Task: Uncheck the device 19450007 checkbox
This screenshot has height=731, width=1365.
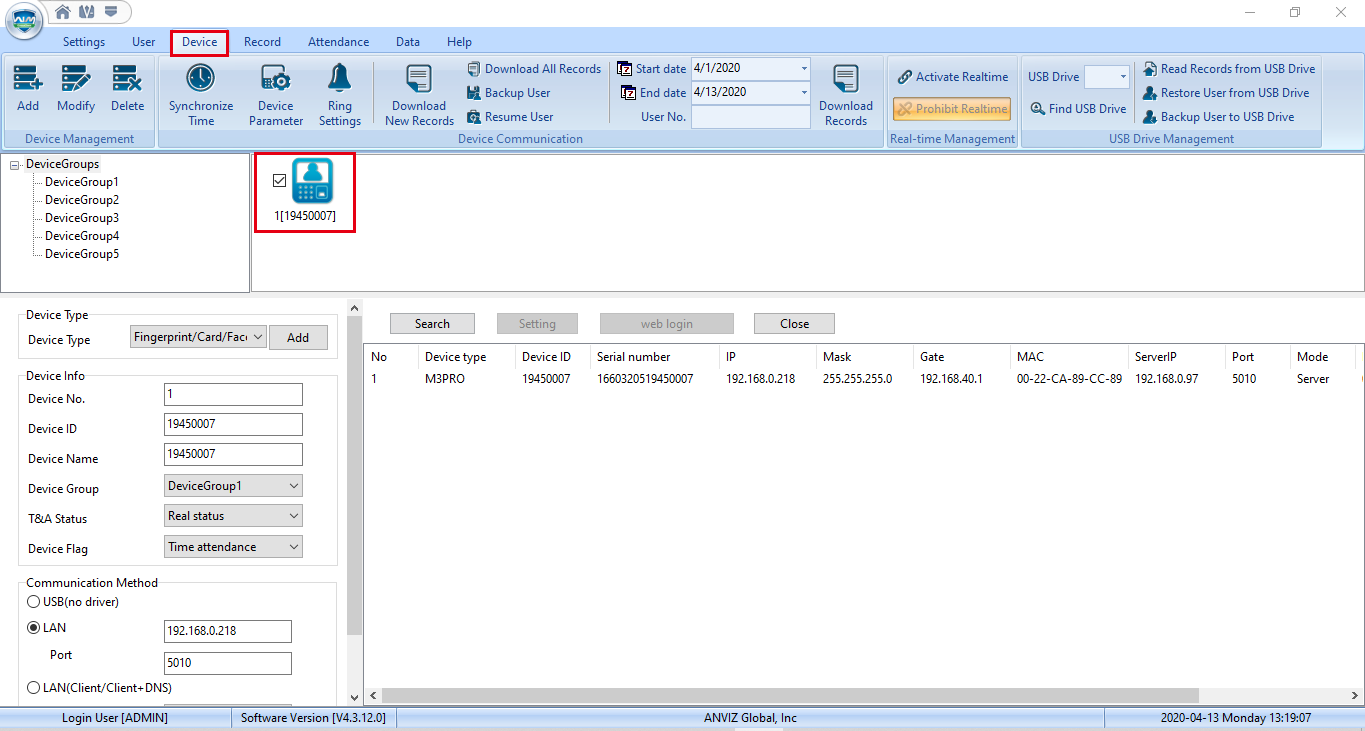Action: [x=279, y=180]
